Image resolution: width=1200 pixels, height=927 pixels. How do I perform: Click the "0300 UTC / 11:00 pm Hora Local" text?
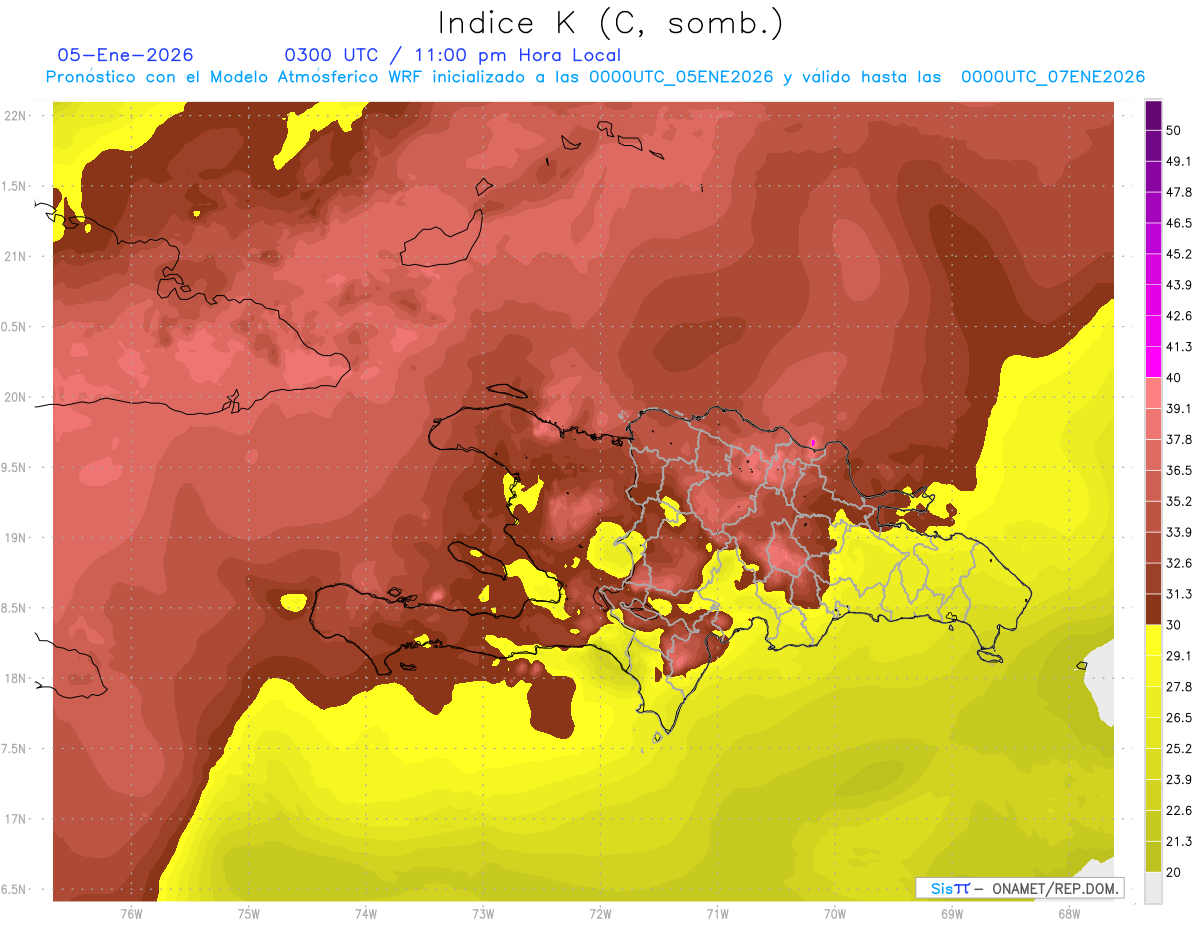453,55
